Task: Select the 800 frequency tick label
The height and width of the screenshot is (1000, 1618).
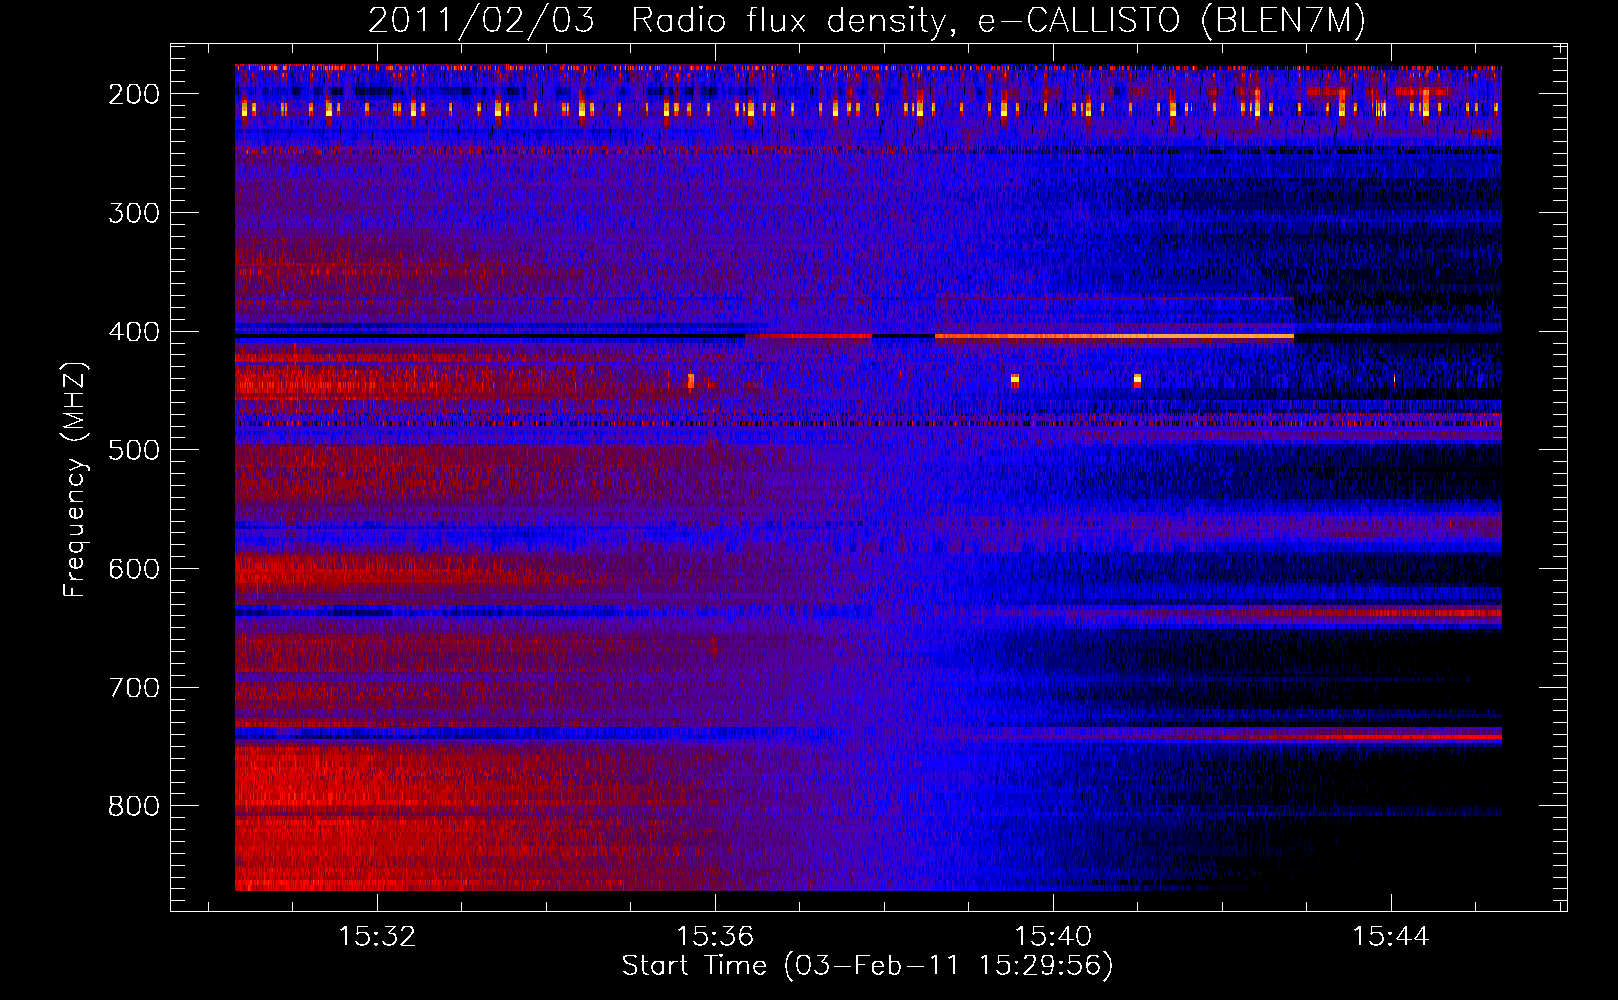Action: 134,806
